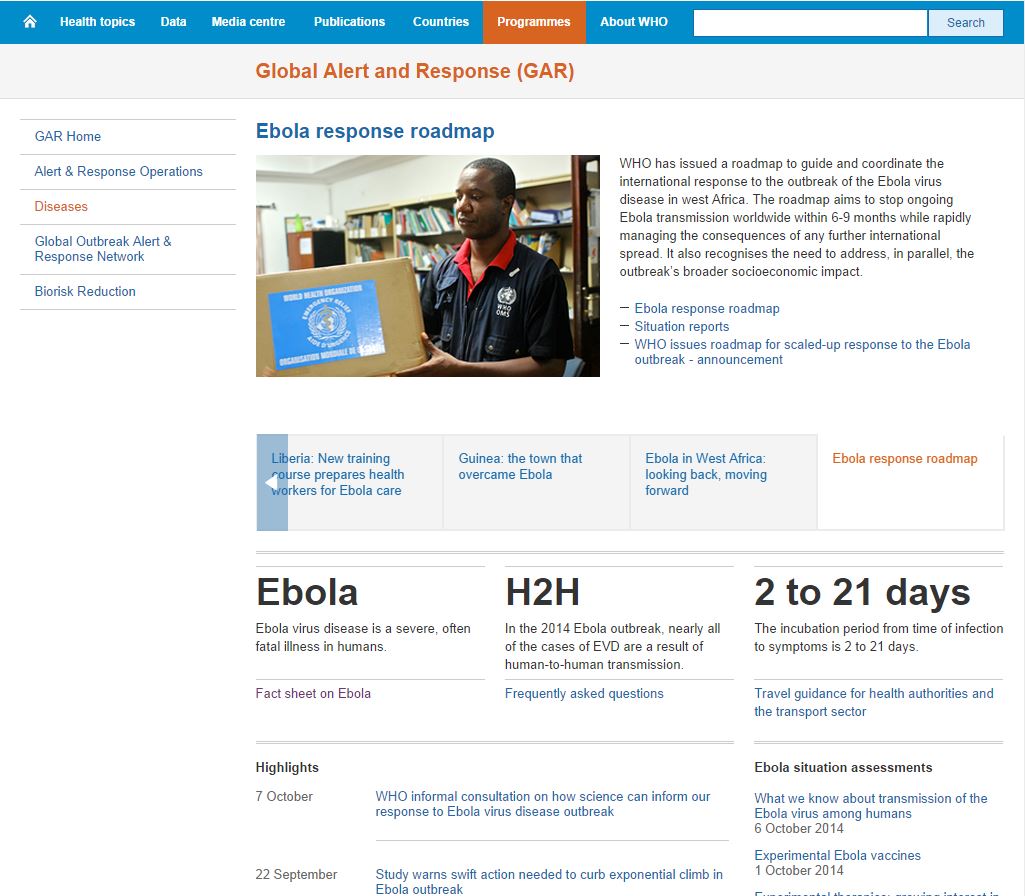
Task: Select the Programmes tab
Action: (x=533, y=22)
